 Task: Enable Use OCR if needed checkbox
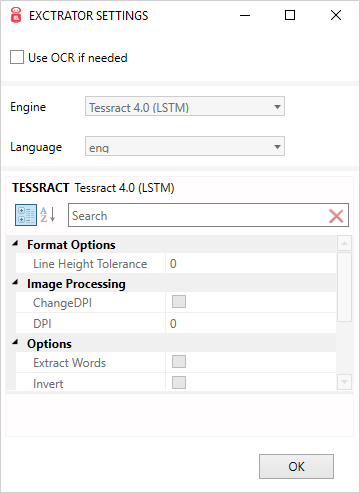point(17,57)
